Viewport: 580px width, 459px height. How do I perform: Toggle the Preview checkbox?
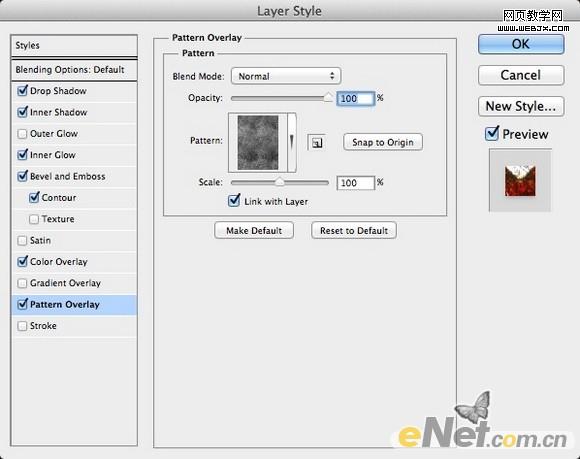coord(492,134)
